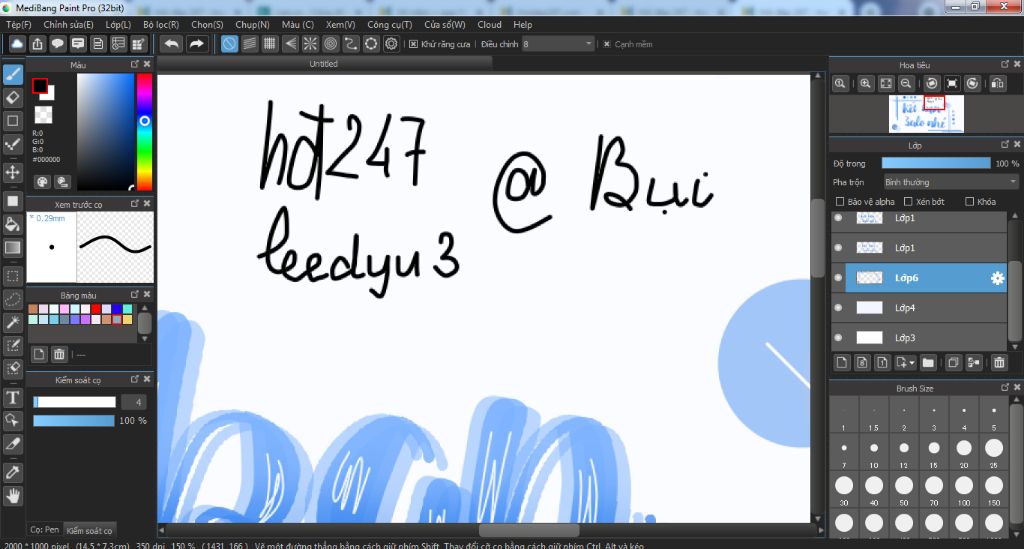Select the Lớp4 layer row
Screen dimensions: 1024x549
925,307
